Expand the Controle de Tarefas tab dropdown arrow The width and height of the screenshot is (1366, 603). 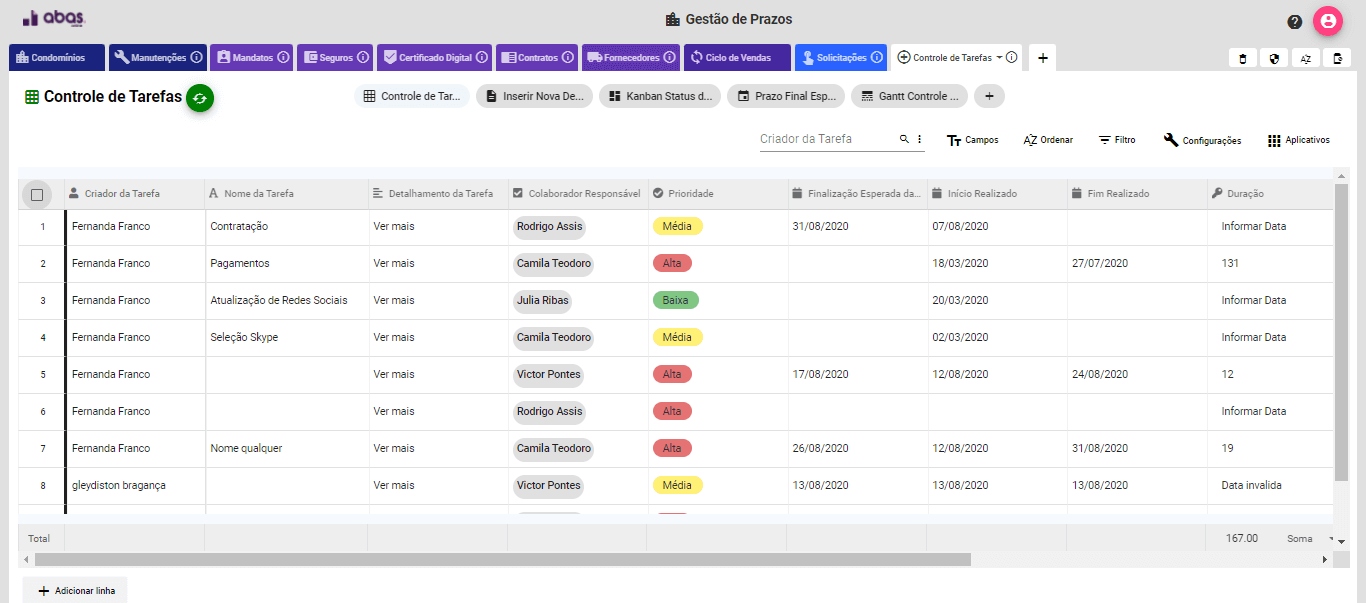[997, 57]
